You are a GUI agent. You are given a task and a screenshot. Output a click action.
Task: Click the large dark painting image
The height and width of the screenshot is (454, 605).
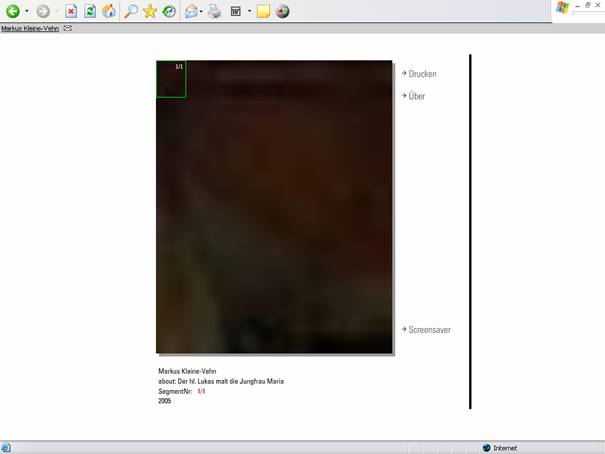pyautogui.click(x=274, y=207)
